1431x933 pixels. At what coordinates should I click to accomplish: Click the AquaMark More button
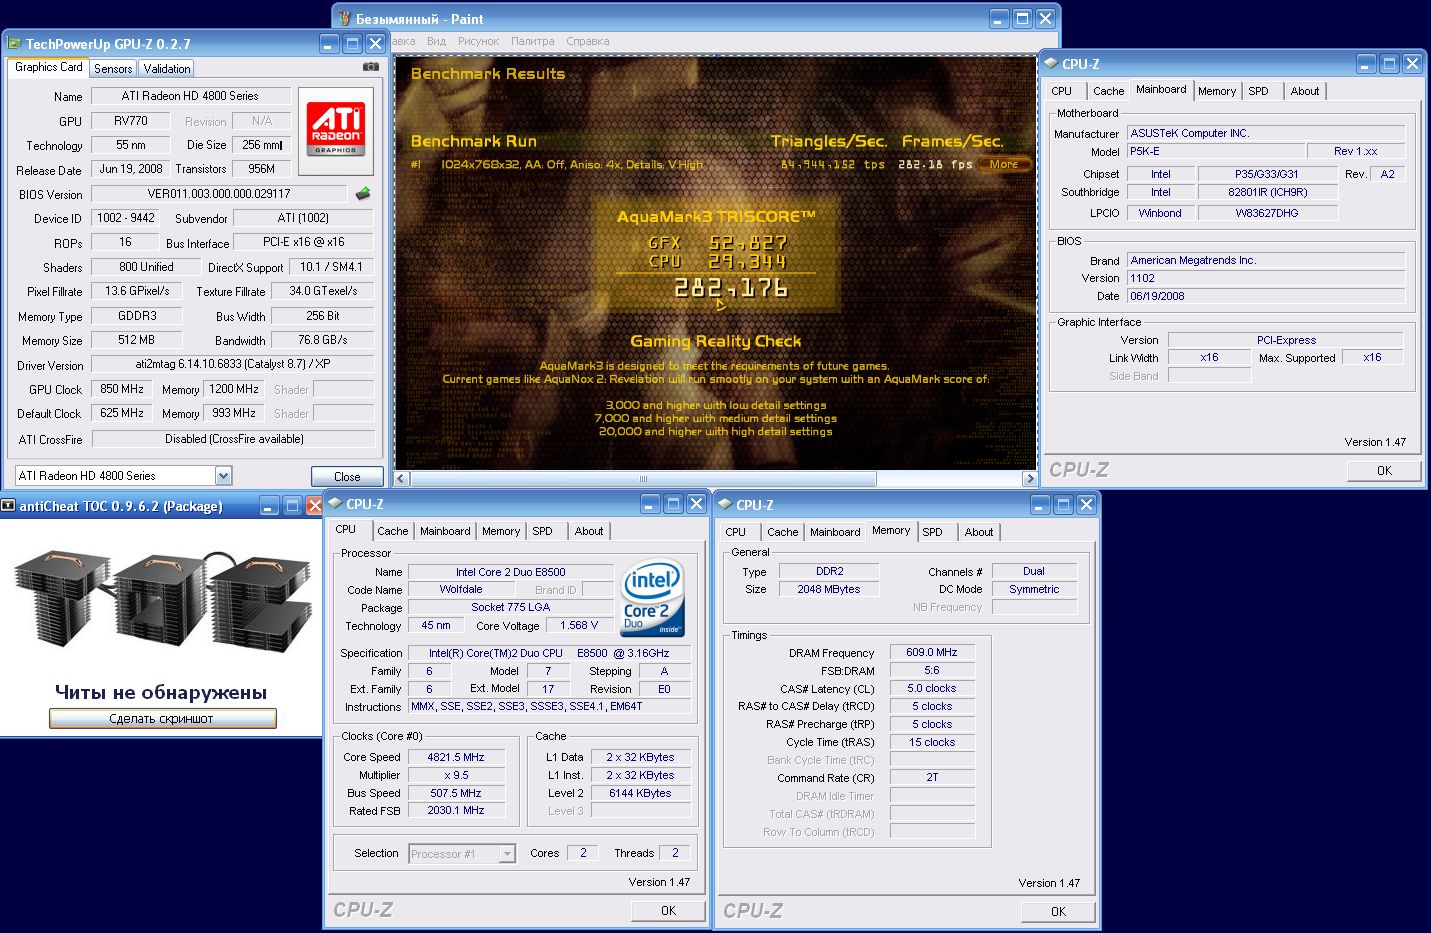[x=1004, y=164]
